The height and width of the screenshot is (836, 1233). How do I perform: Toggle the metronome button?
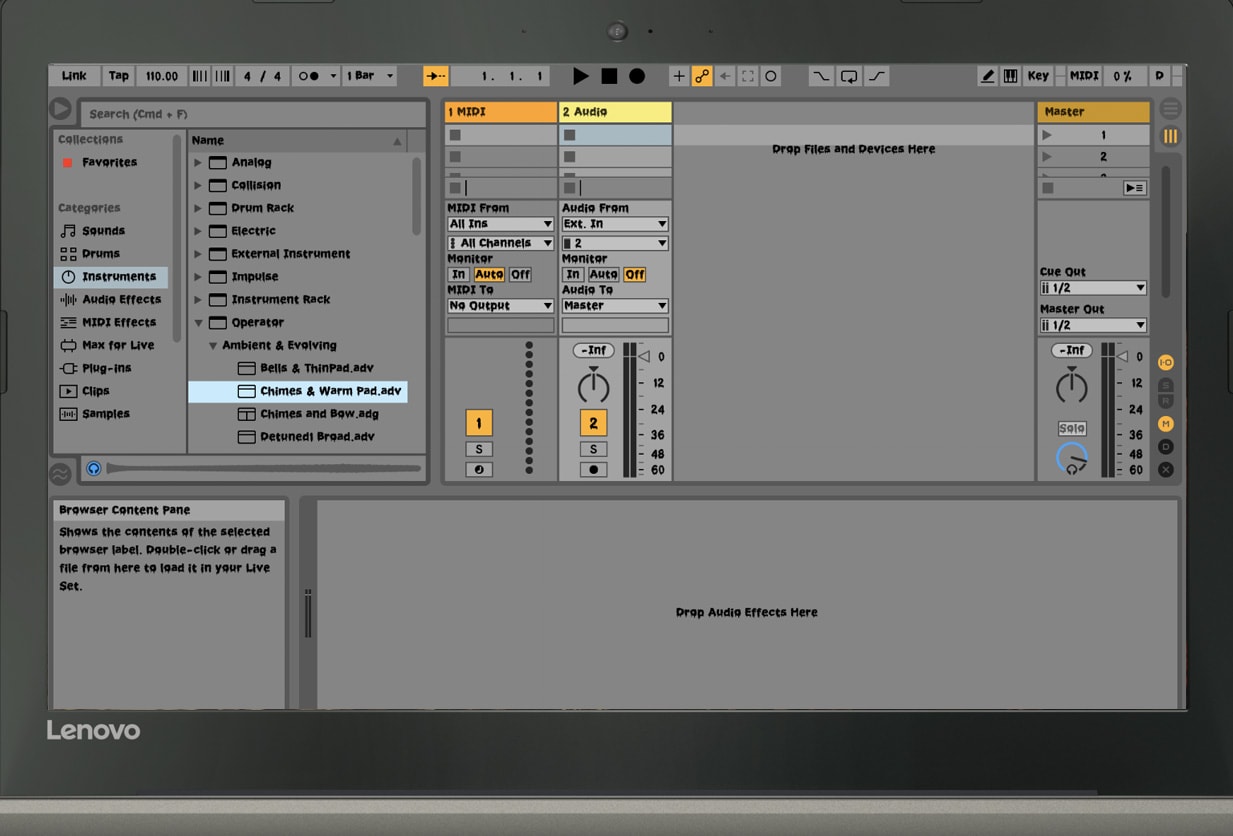click(310, 76)
